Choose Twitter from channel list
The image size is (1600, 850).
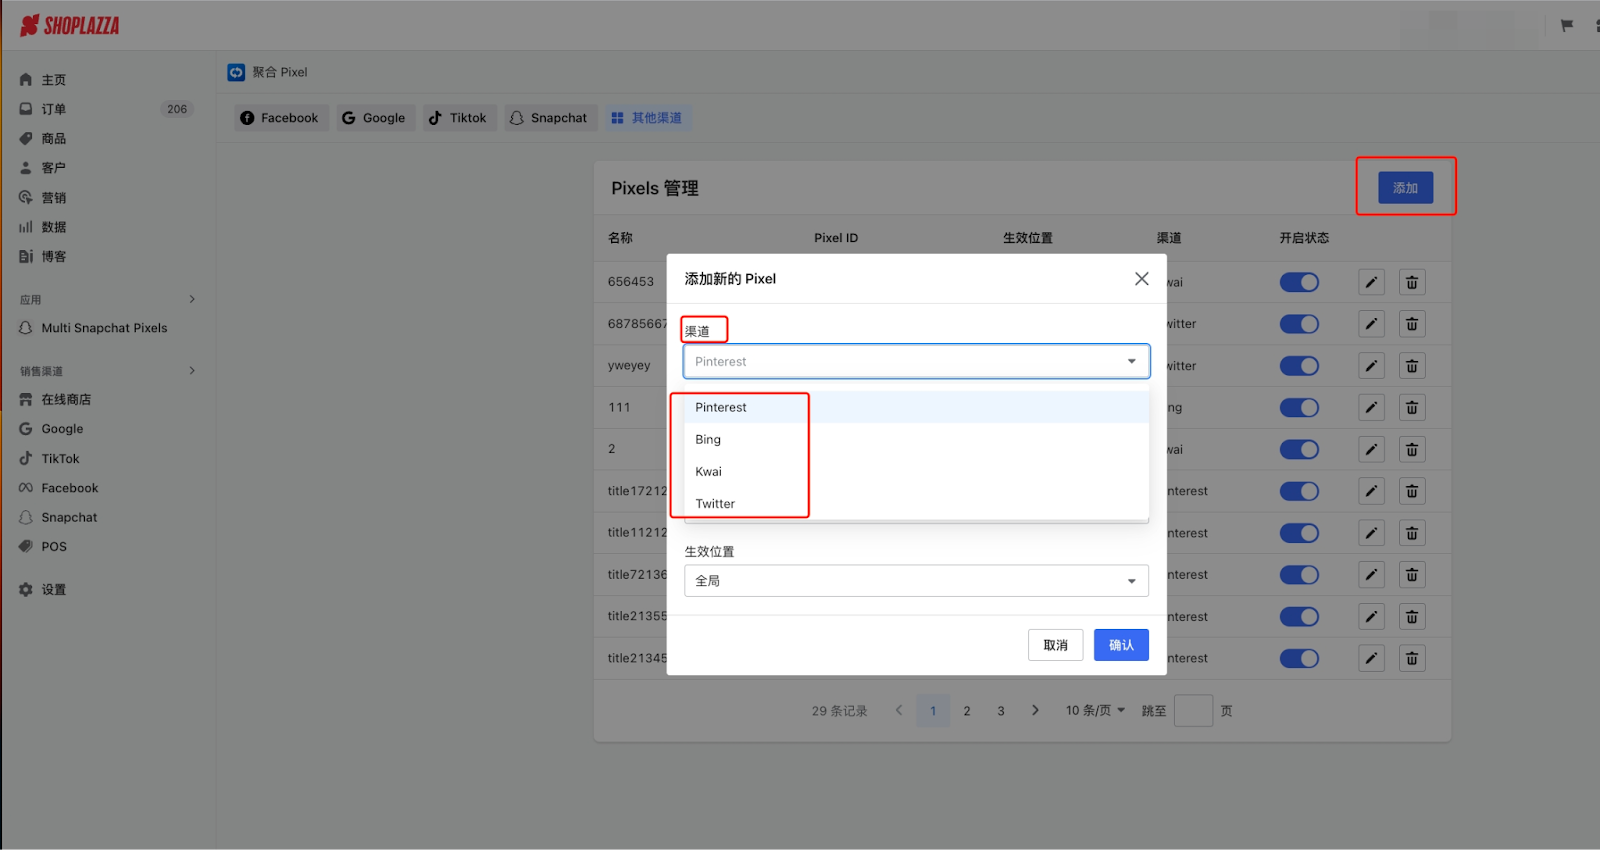point(916,503)
